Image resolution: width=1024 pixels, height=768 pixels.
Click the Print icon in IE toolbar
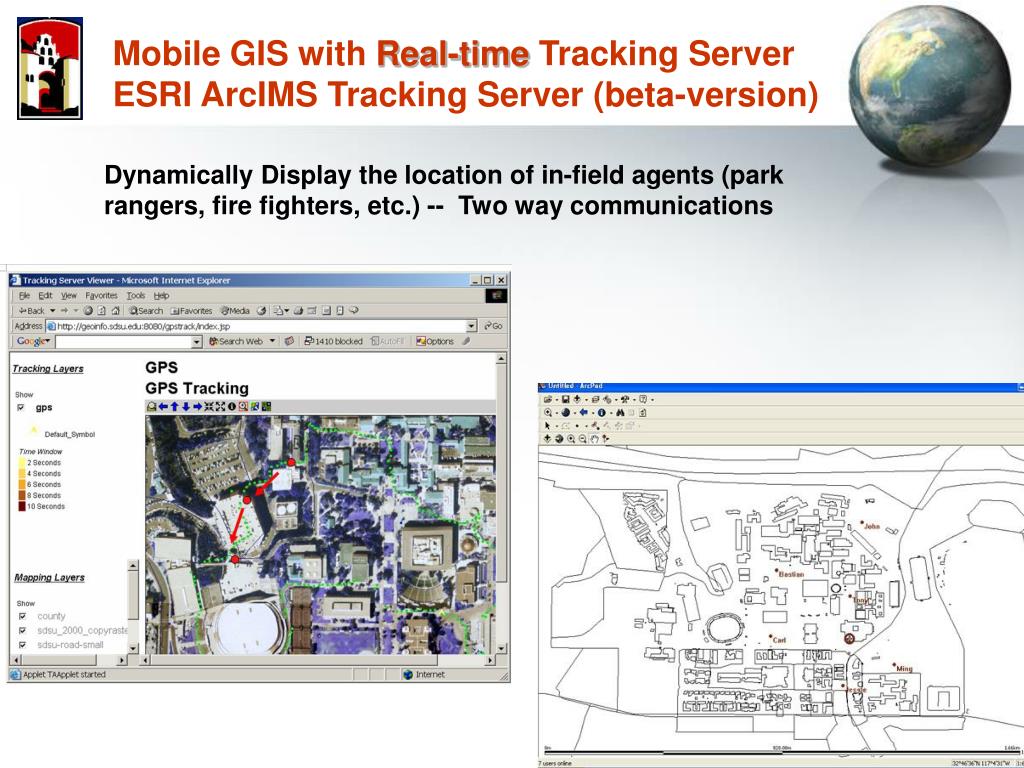pos(298,311)
